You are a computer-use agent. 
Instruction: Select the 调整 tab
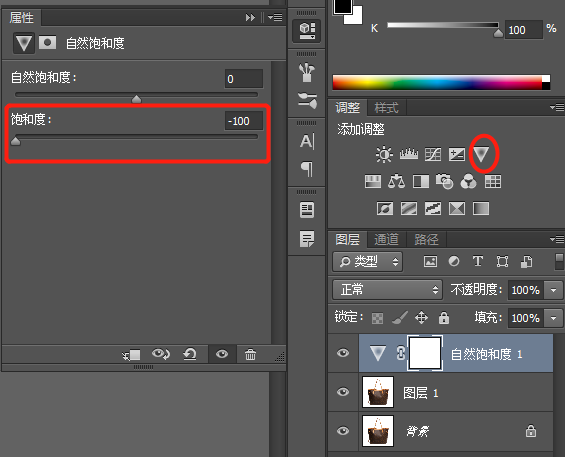coord(348,108)
